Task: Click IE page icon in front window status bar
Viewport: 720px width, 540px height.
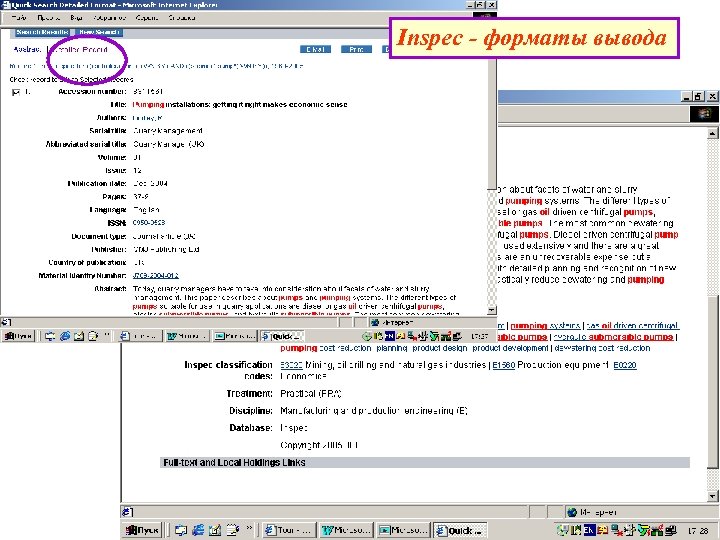Action: coord(6,322)
